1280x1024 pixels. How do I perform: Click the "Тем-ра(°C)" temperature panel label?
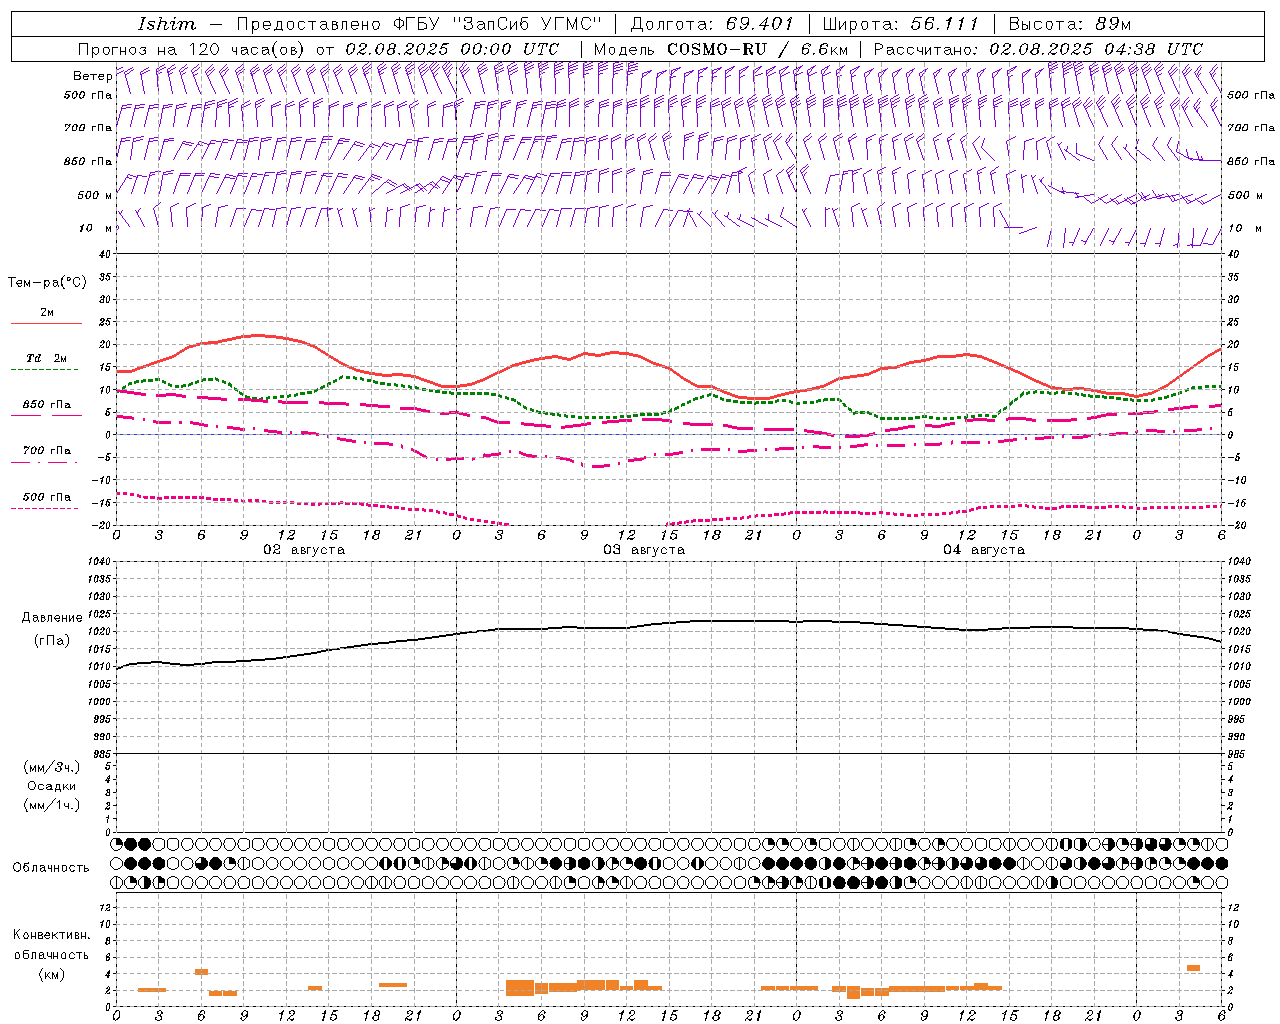click(x=47, y=283)
